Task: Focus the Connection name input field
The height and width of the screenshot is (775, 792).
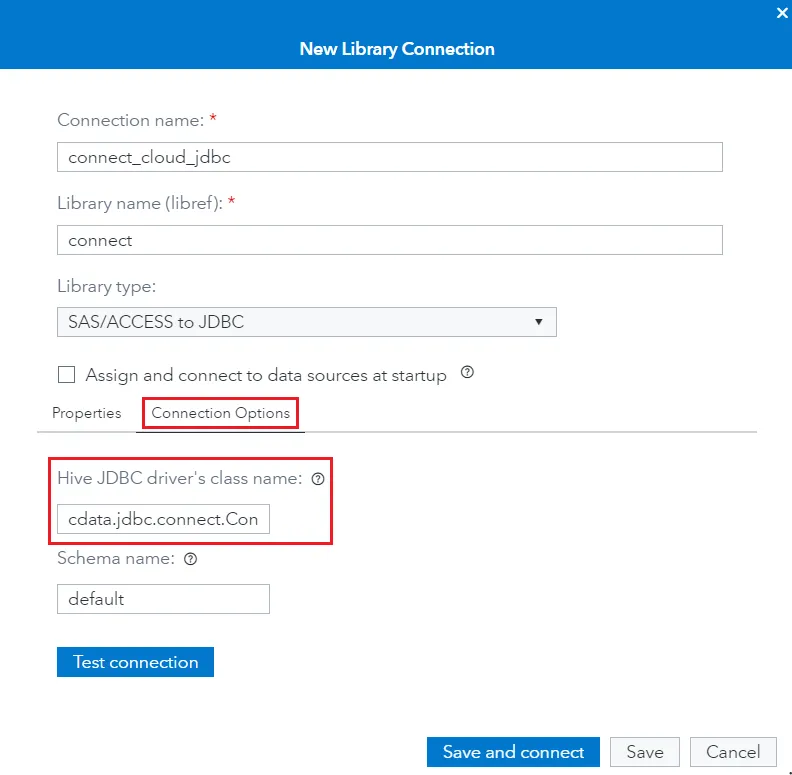Action: coord(389,157)
